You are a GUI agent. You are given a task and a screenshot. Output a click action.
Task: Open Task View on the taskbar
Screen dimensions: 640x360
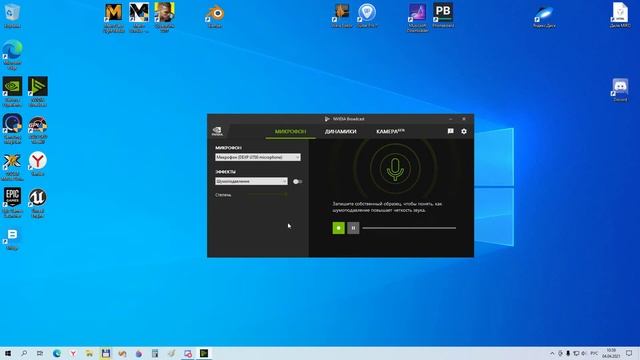(x=40, y=353)
